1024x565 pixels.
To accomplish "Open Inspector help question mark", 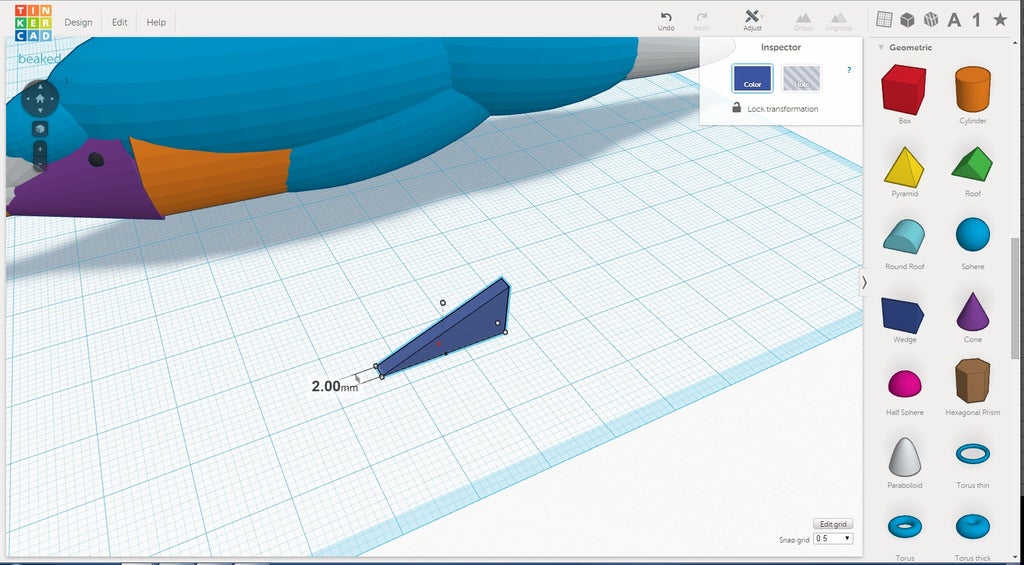I will click(x=849, y=70).
